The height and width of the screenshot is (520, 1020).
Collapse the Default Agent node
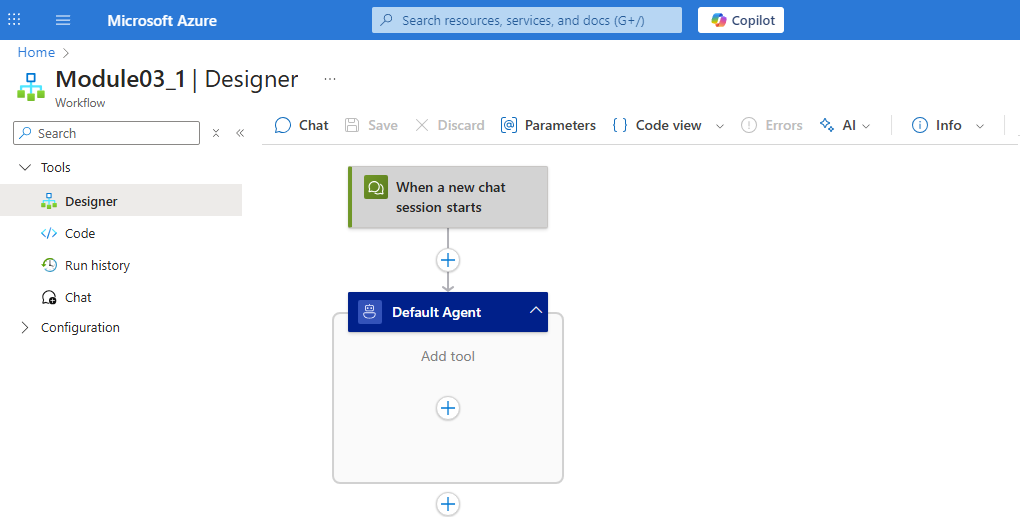tap(535, 310)
